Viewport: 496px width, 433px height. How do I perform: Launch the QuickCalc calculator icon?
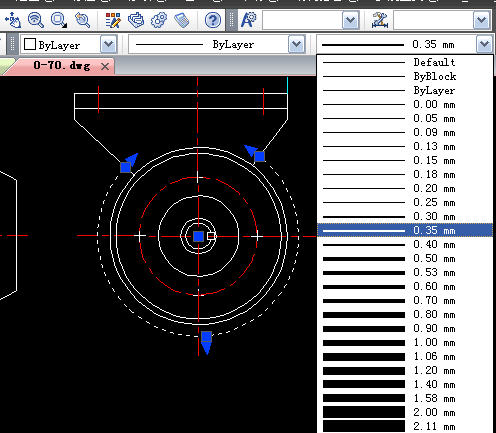(182, 20)
